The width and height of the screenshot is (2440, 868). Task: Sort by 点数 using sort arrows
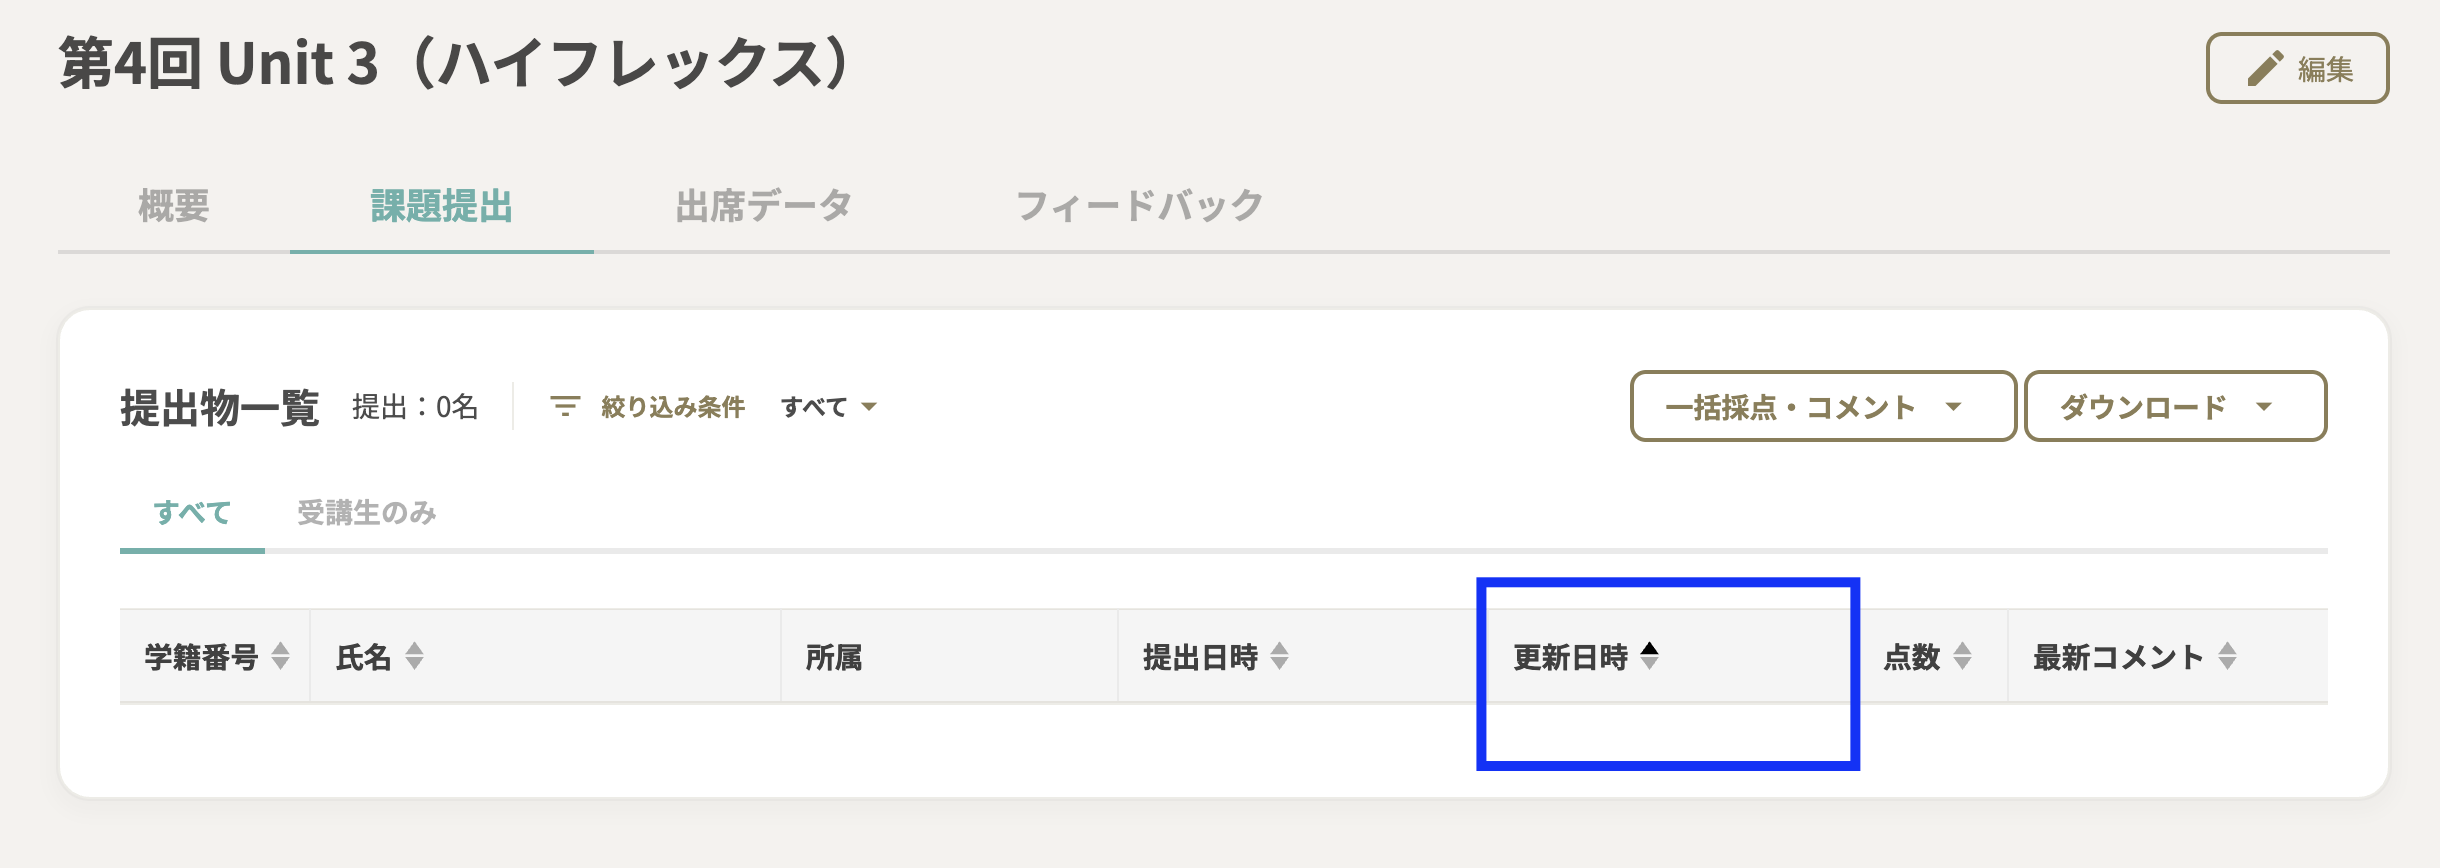1962,656
